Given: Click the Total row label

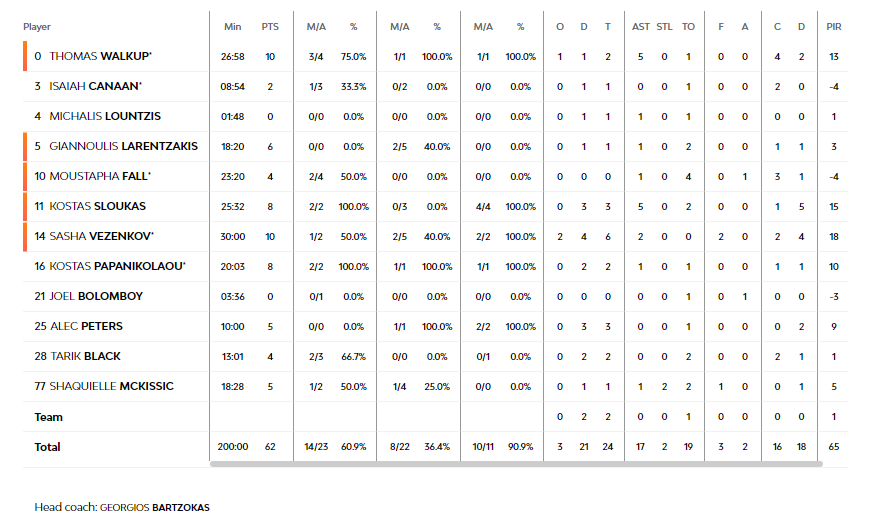Looking at the screenshot, I should (x=47, y=447).
